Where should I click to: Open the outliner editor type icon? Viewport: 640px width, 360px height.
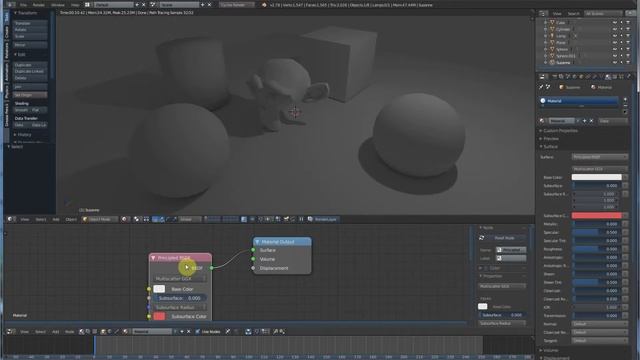(x=542, y=13)
